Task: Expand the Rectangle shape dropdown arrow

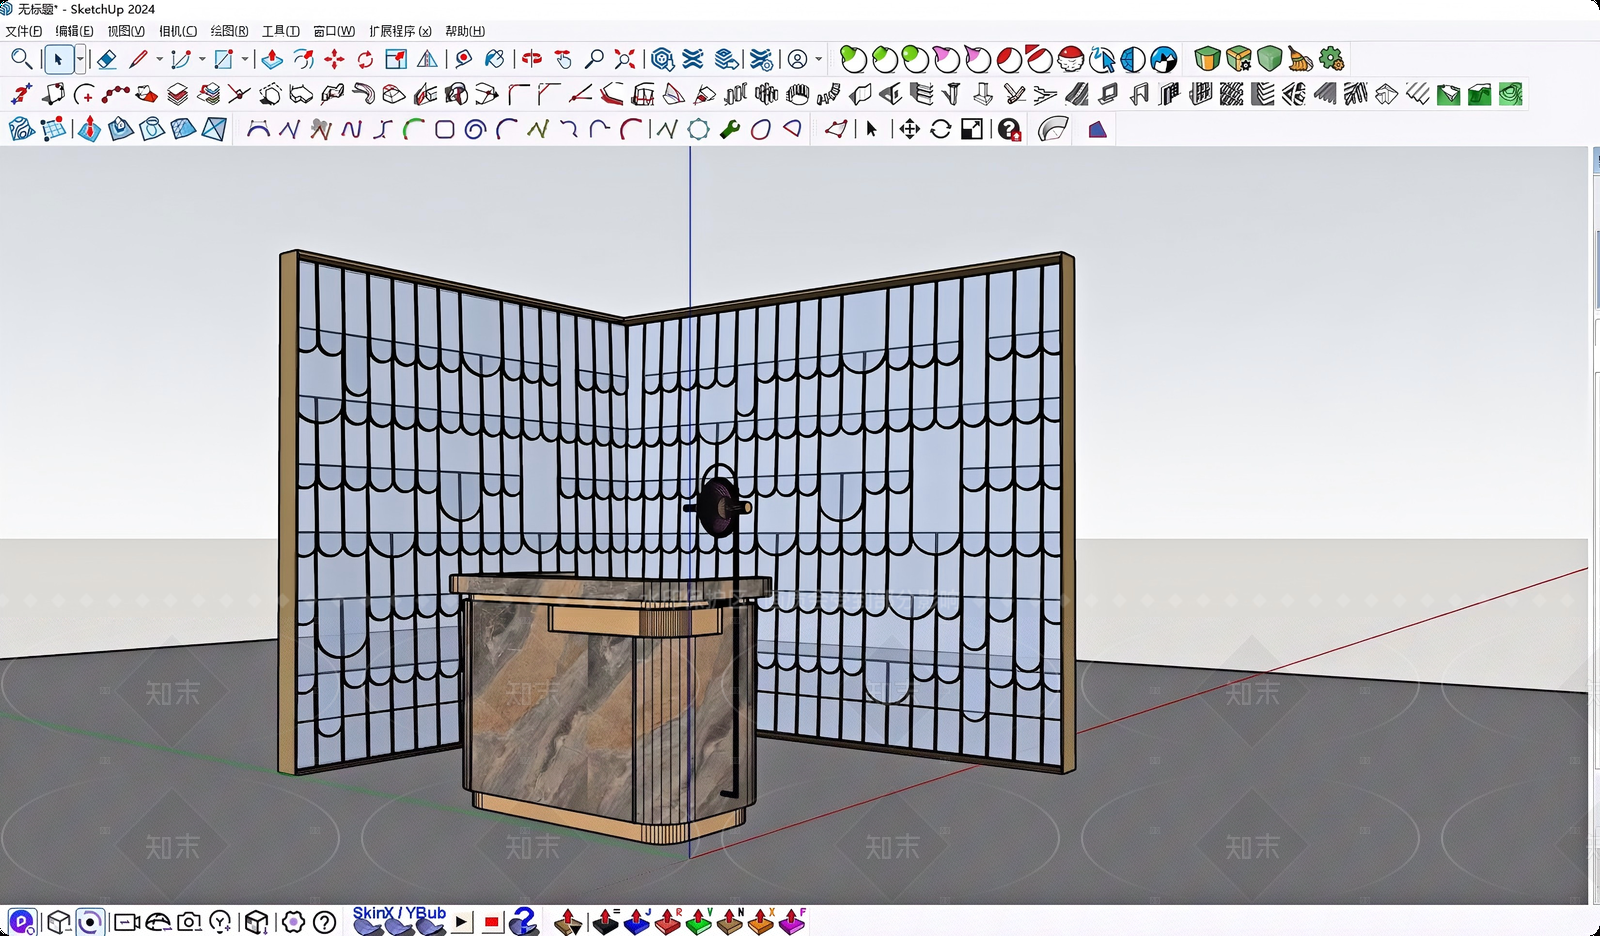Action: point(245,59)
